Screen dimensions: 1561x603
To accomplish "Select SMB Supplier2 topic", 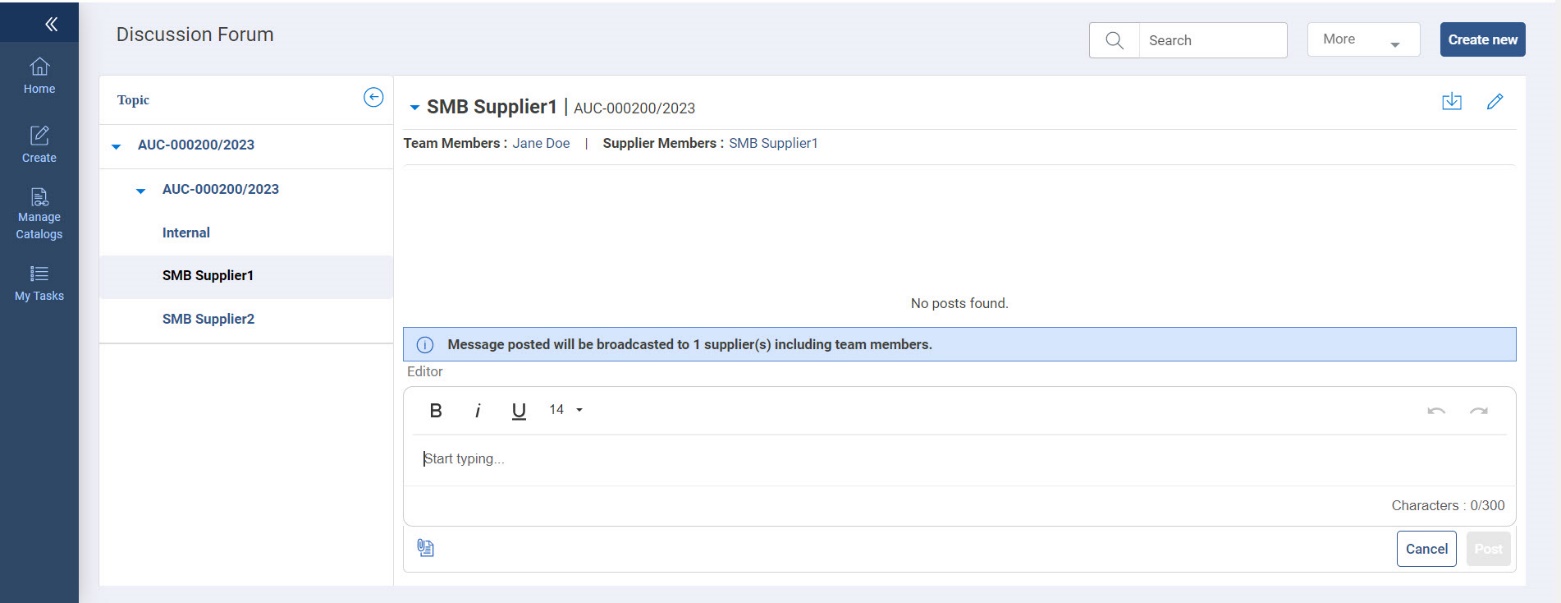I will (208, 319).
